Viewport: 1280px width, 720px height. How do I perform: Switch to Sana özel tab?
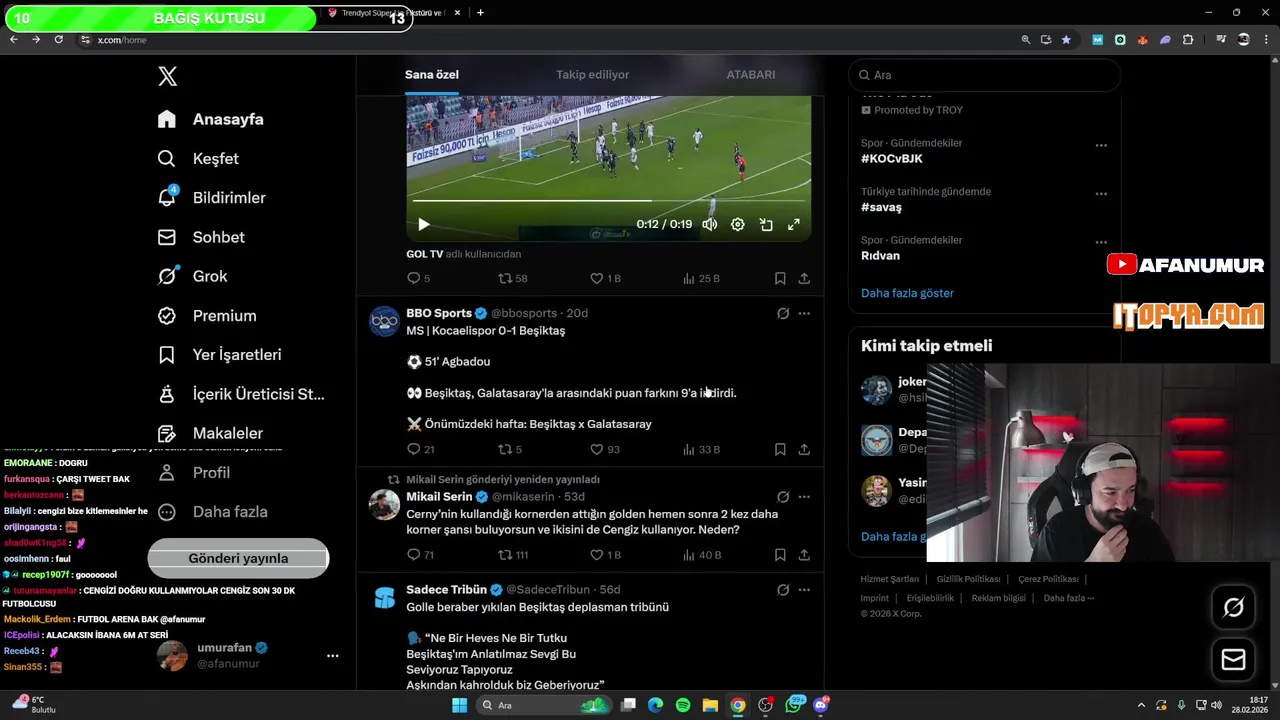coord(432,75)
